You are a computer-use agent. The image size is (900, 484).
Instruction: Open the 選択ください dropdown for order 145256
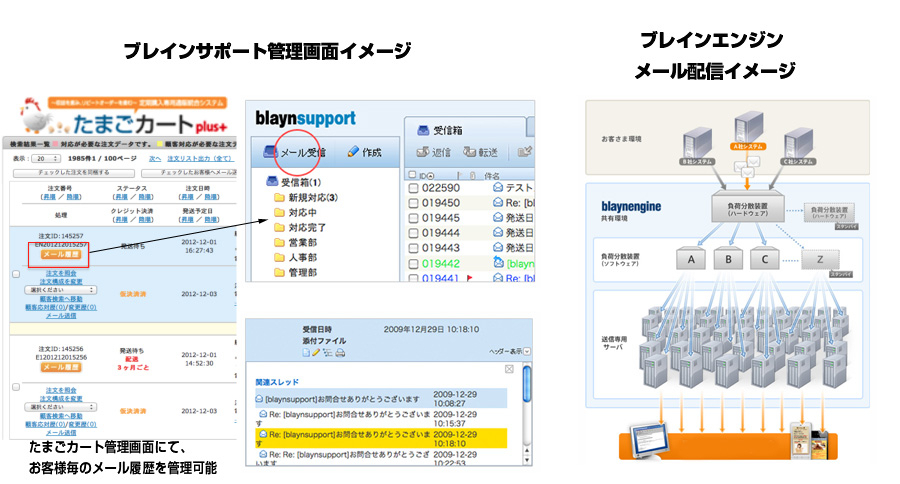tap(61, 406)
